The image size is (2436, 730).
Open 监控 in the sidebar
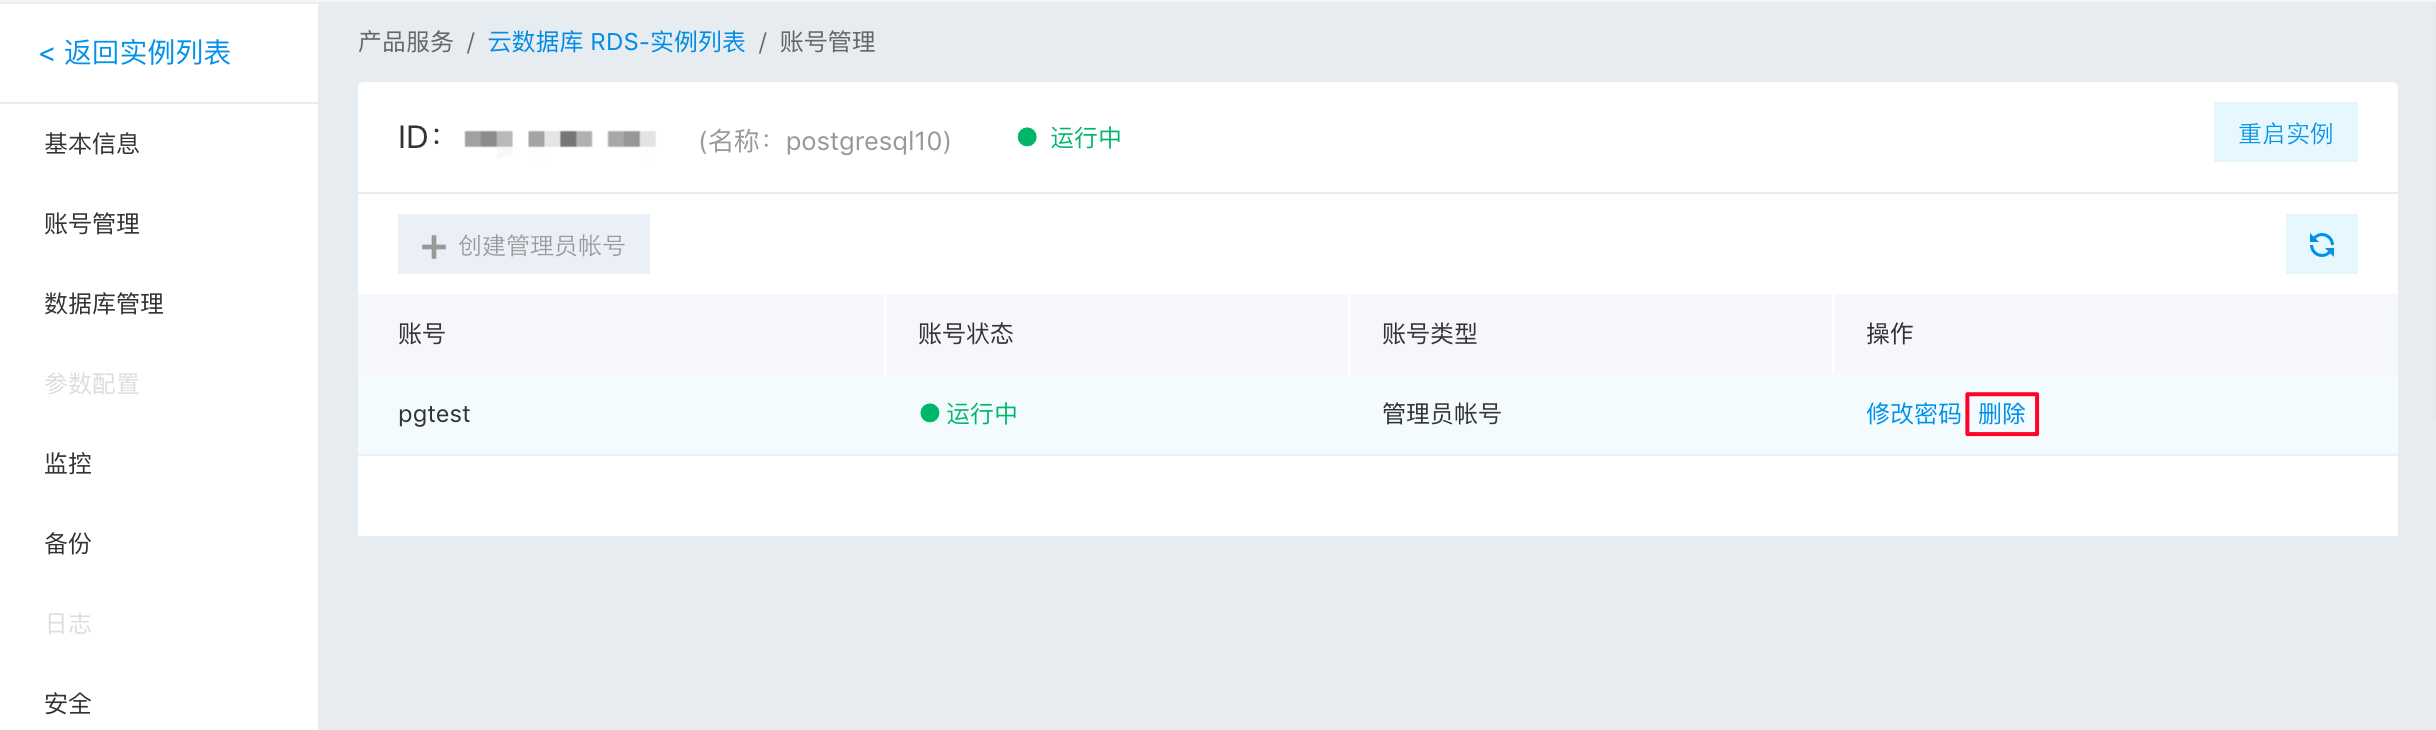pos(68,464)
